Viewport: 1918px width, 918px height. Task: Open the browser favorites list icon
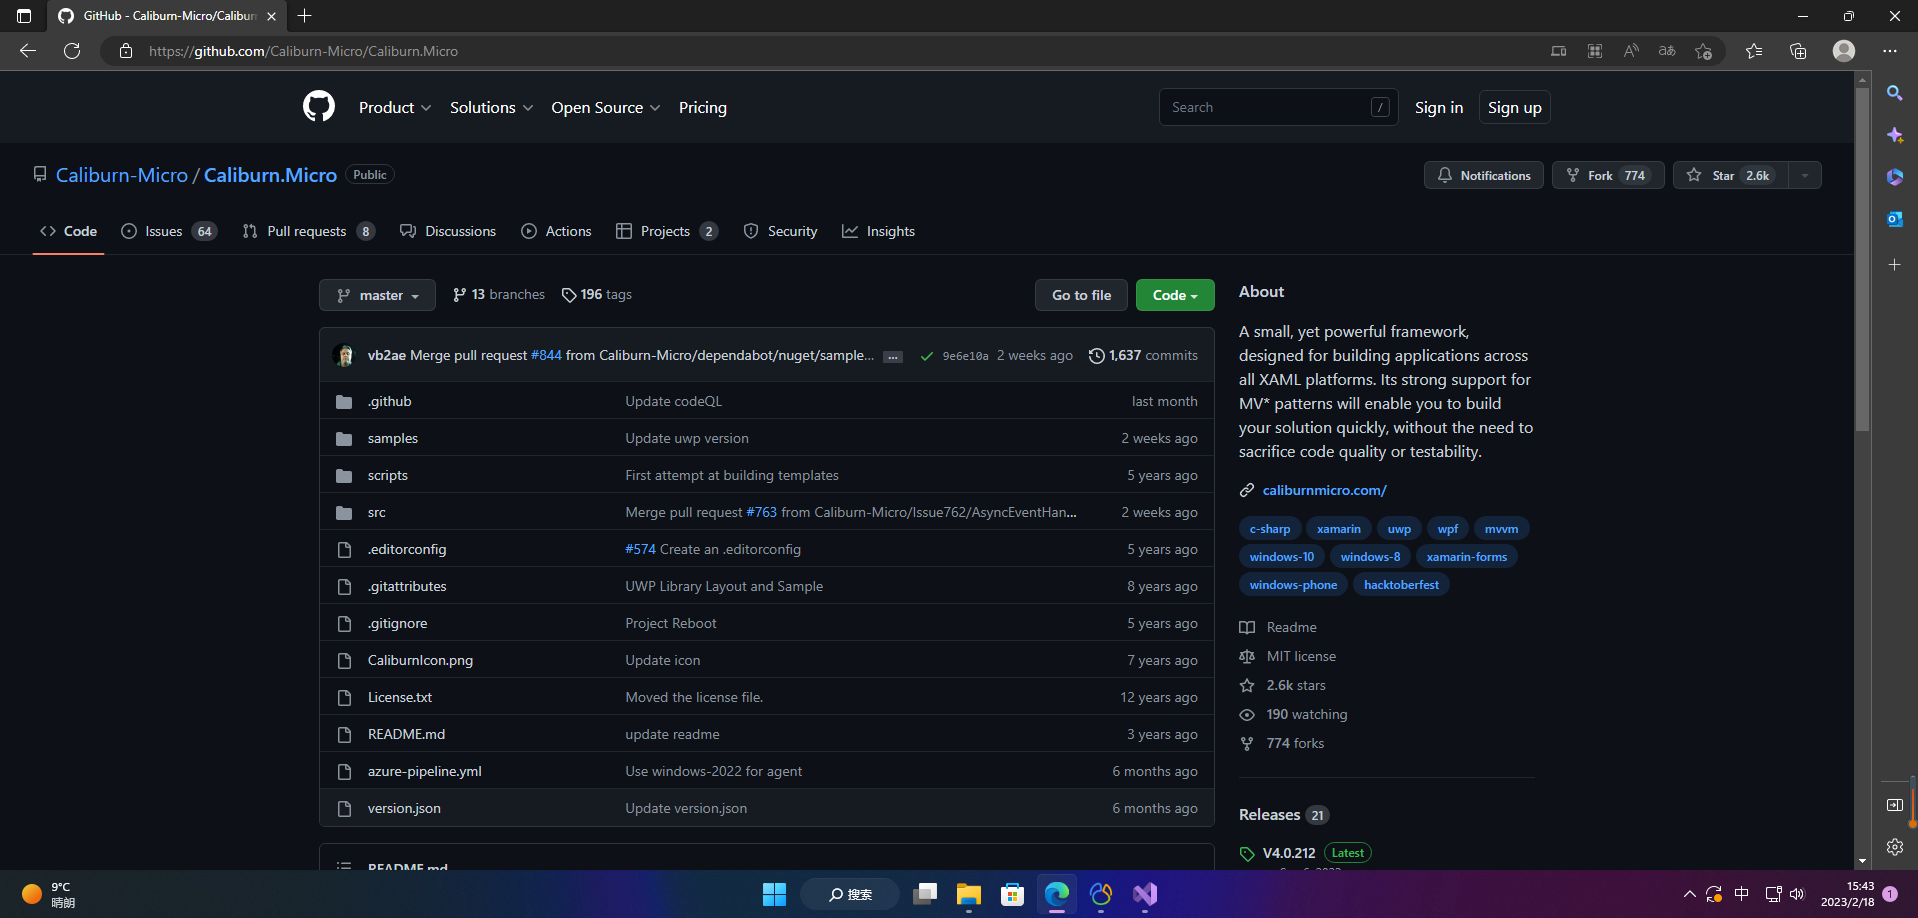click(1754, 51)
